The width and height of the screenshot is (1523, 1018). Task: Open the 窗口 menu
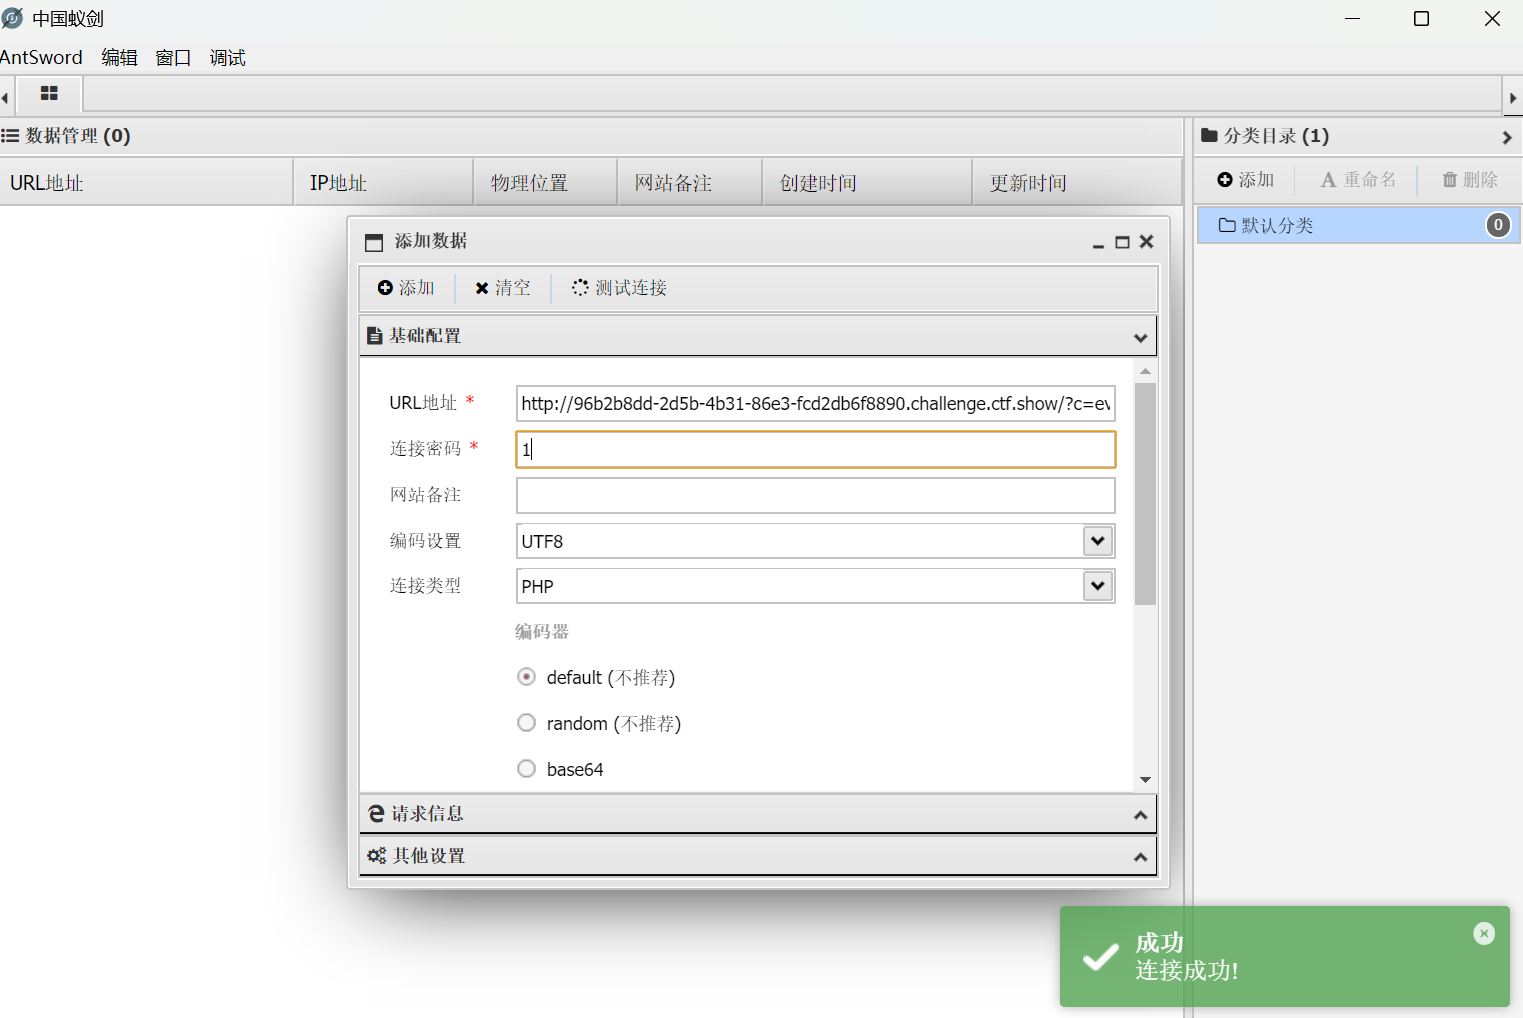(173, 58)
